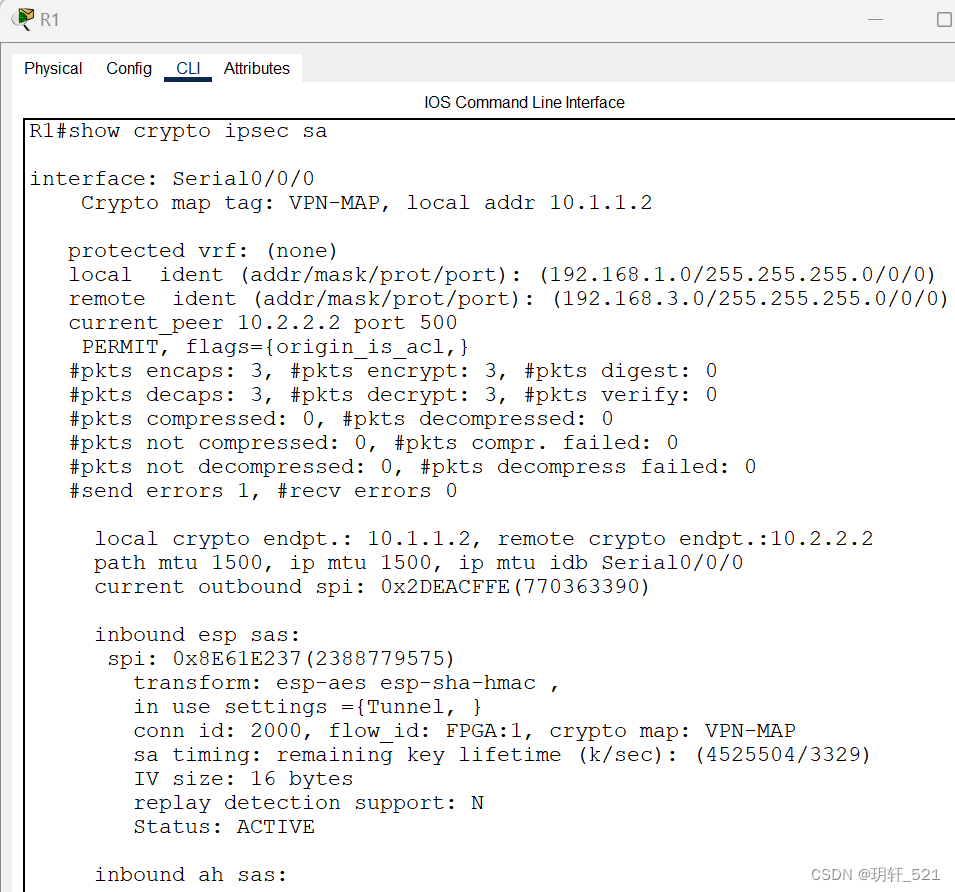Image resolution: width=955 pixels, height=892 pixels.
Task: Click the 'inbound esp sas:' heading
Action: tap(197, 634)
